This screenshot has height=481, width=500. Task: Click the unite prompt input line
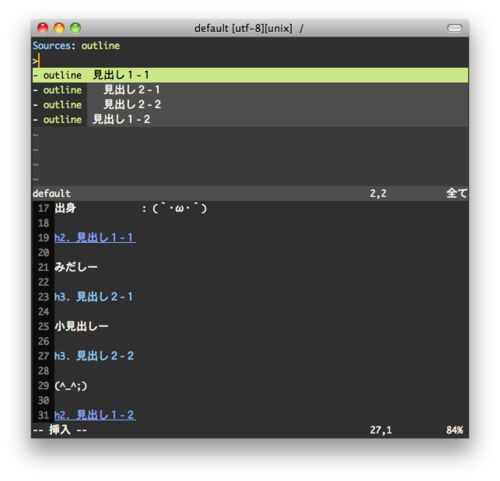pyautogui.click(x=250, y=61)
